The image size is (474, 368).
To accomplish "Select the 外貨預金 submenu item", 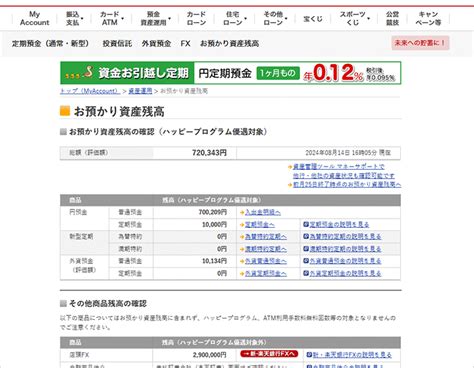I will (x=156, y=43).
